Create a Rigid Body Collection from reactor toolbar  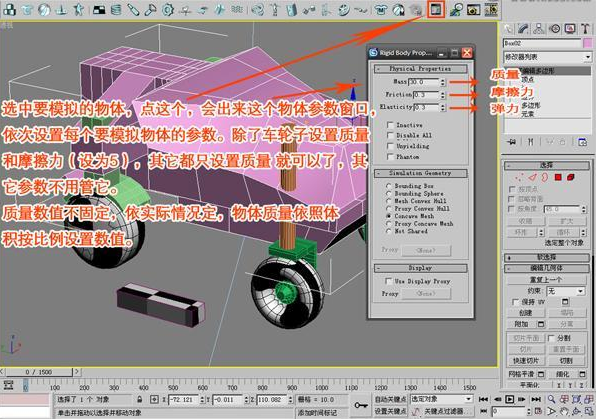click(9, 9)
